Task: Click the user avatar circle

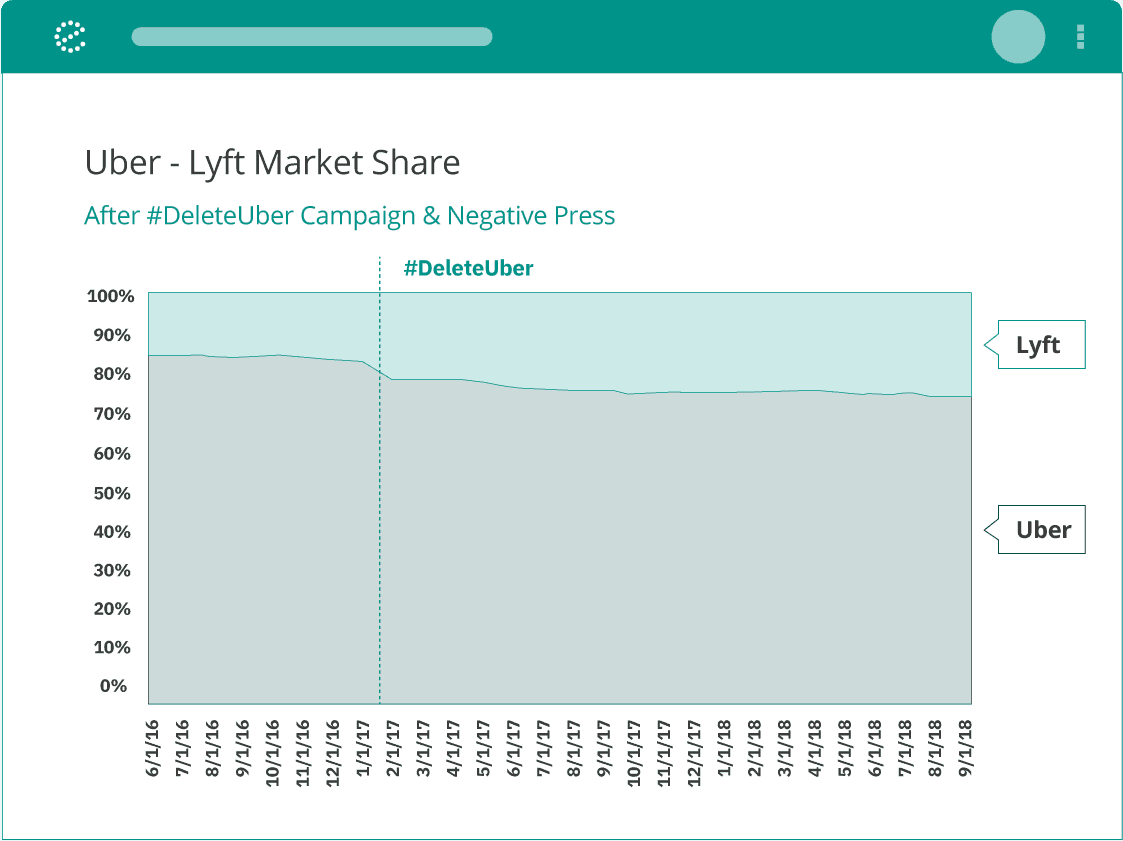Action: tap(1018, 36)
